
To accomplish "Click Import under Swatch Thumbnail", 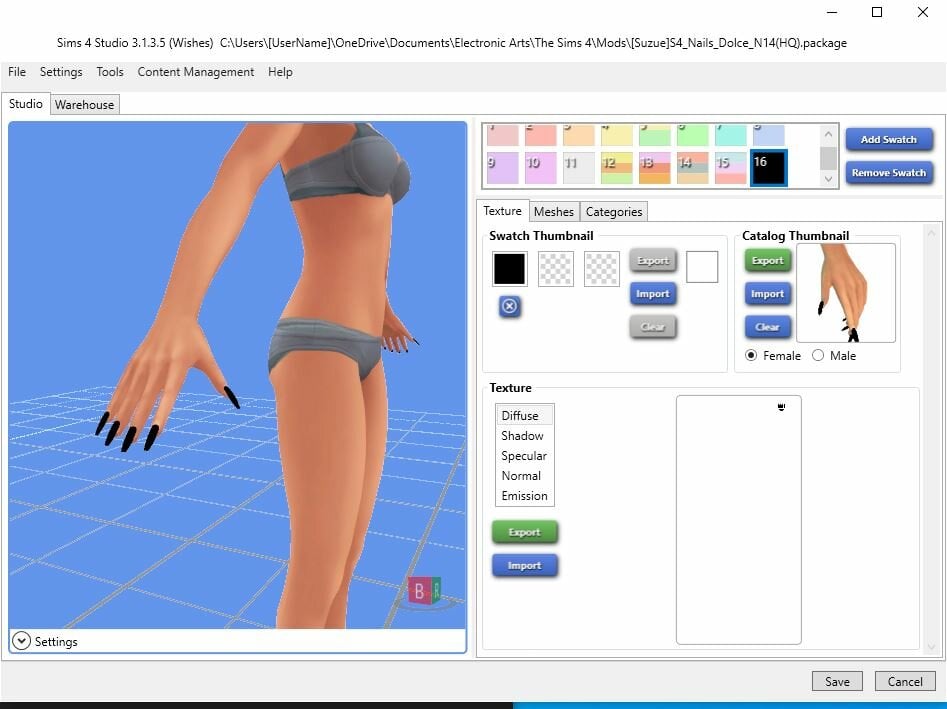I will tap(652, 294).
